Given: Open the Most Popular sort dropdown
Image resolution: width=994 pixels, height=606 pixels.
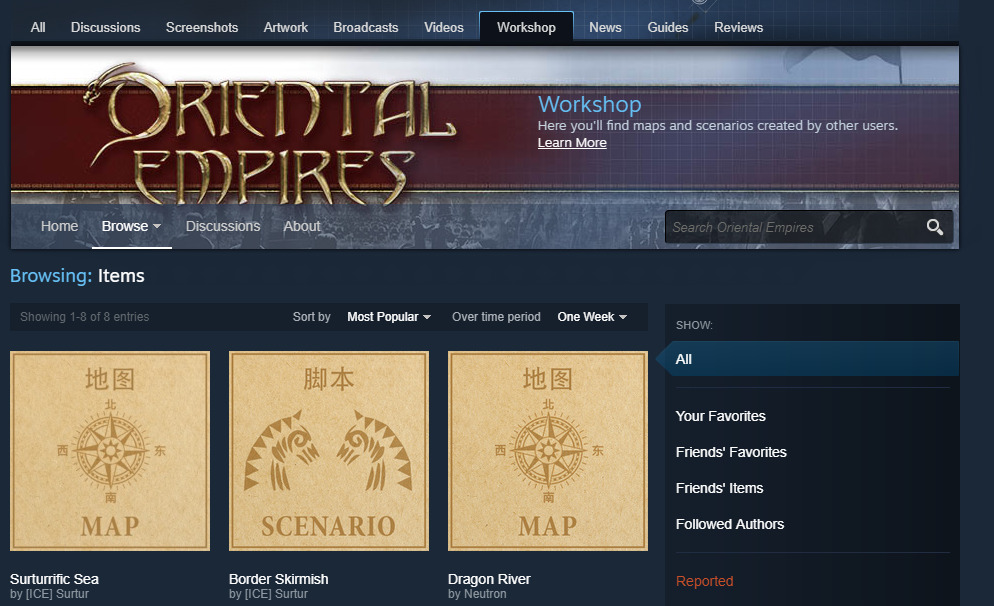Looking at the screenshot, I should 389,316.
